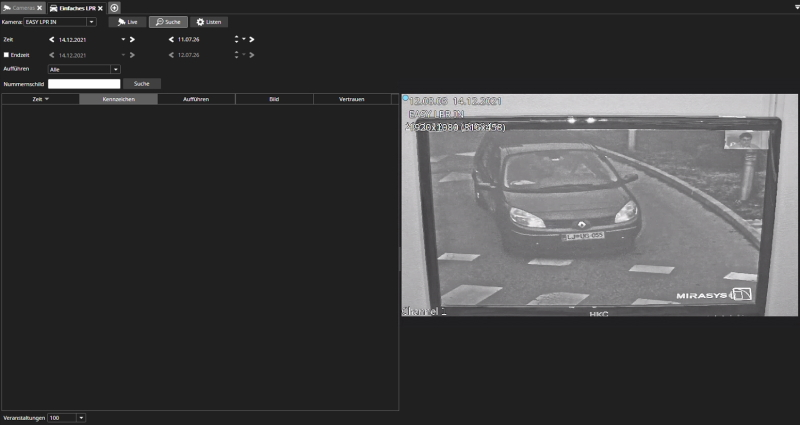Go to next date in Zeit row
The height and width of the screenshot is (425, 800).
(132, 39)
